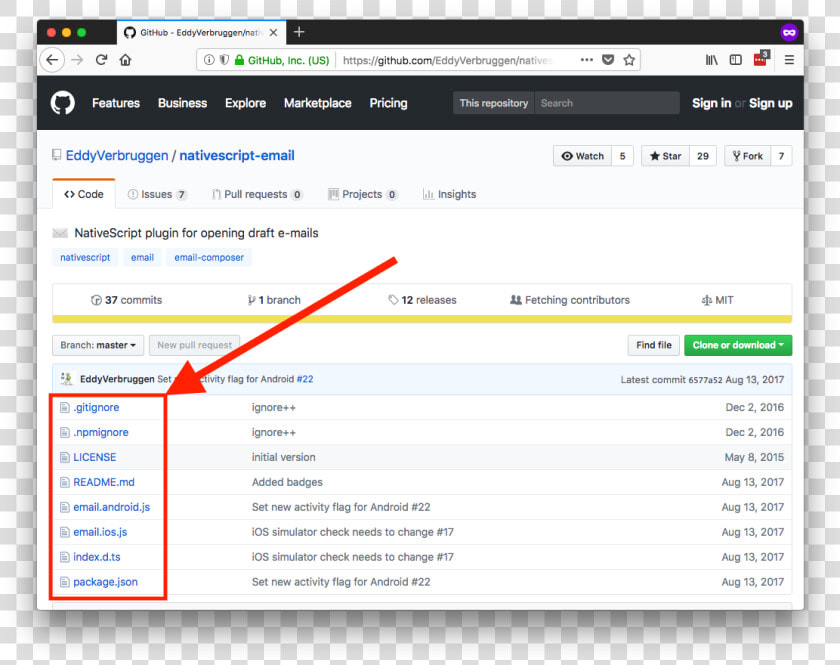840x665 pixels.
Task: Open the email.android.js file
Action: coord(111,507)
